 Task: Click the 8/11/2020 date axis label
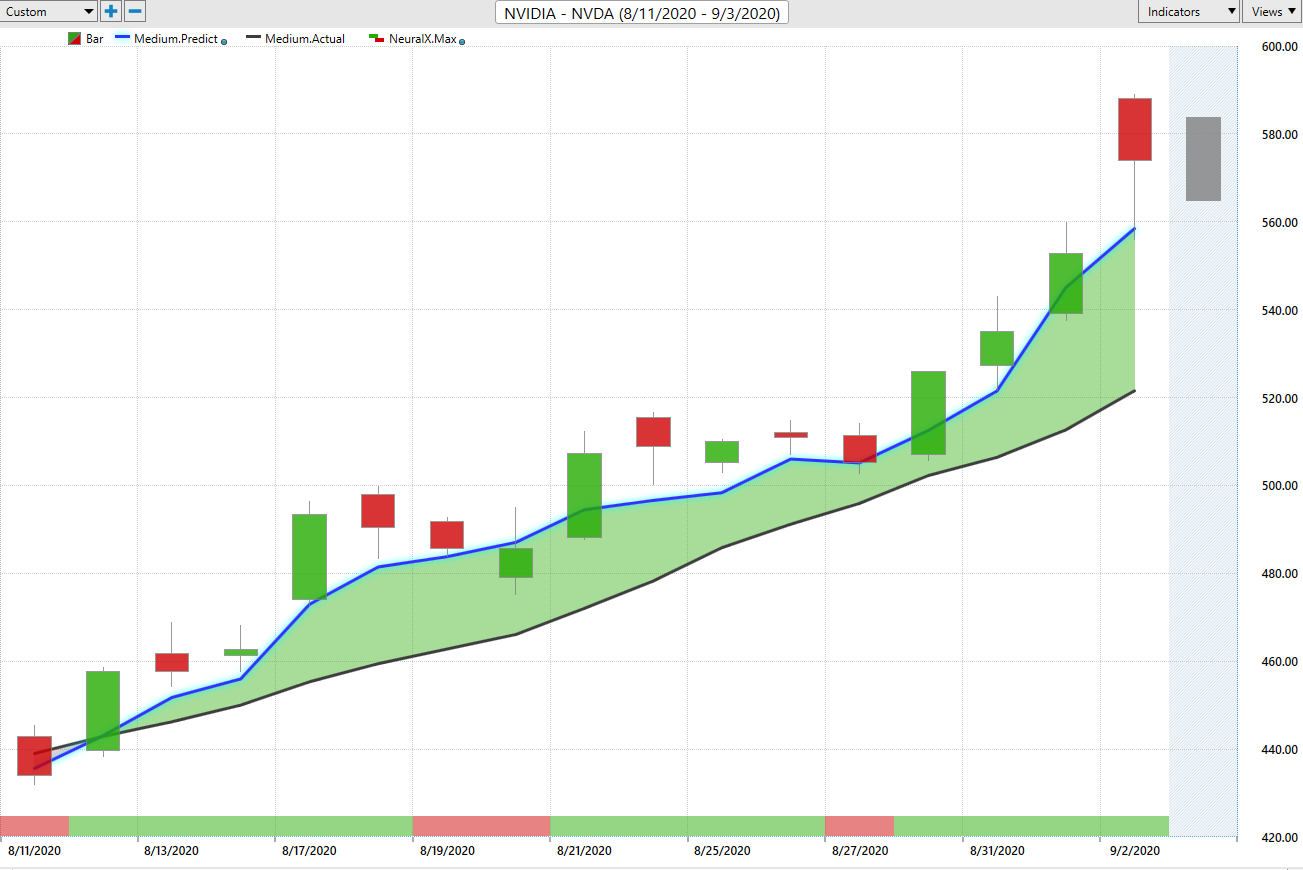point(35,851)
